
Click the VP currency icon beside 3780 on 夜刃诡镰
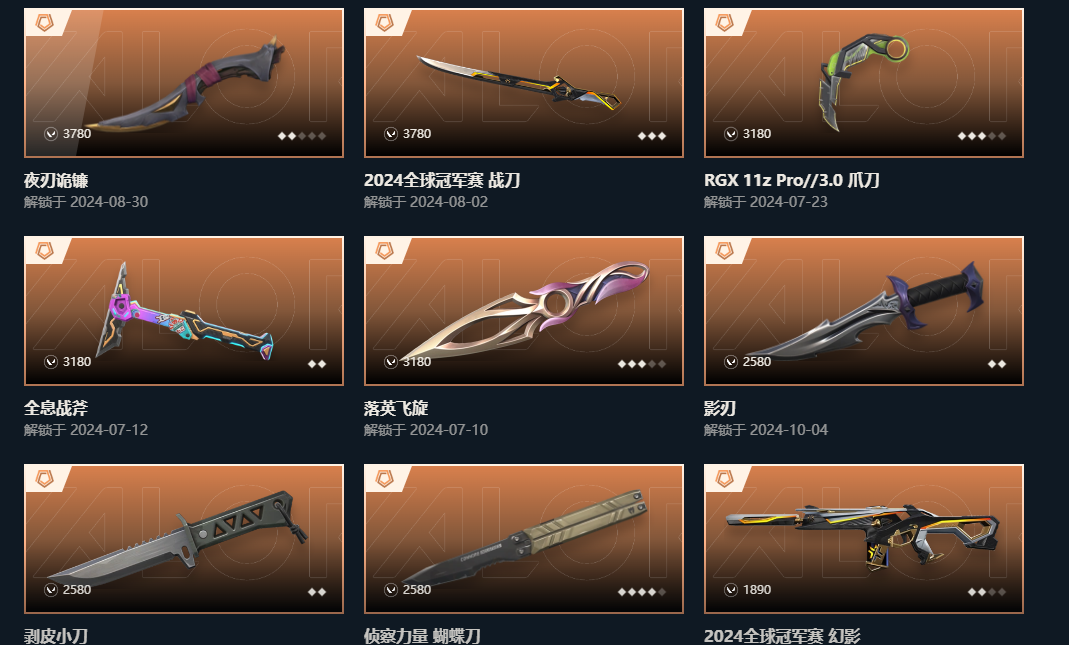(51, 134)
